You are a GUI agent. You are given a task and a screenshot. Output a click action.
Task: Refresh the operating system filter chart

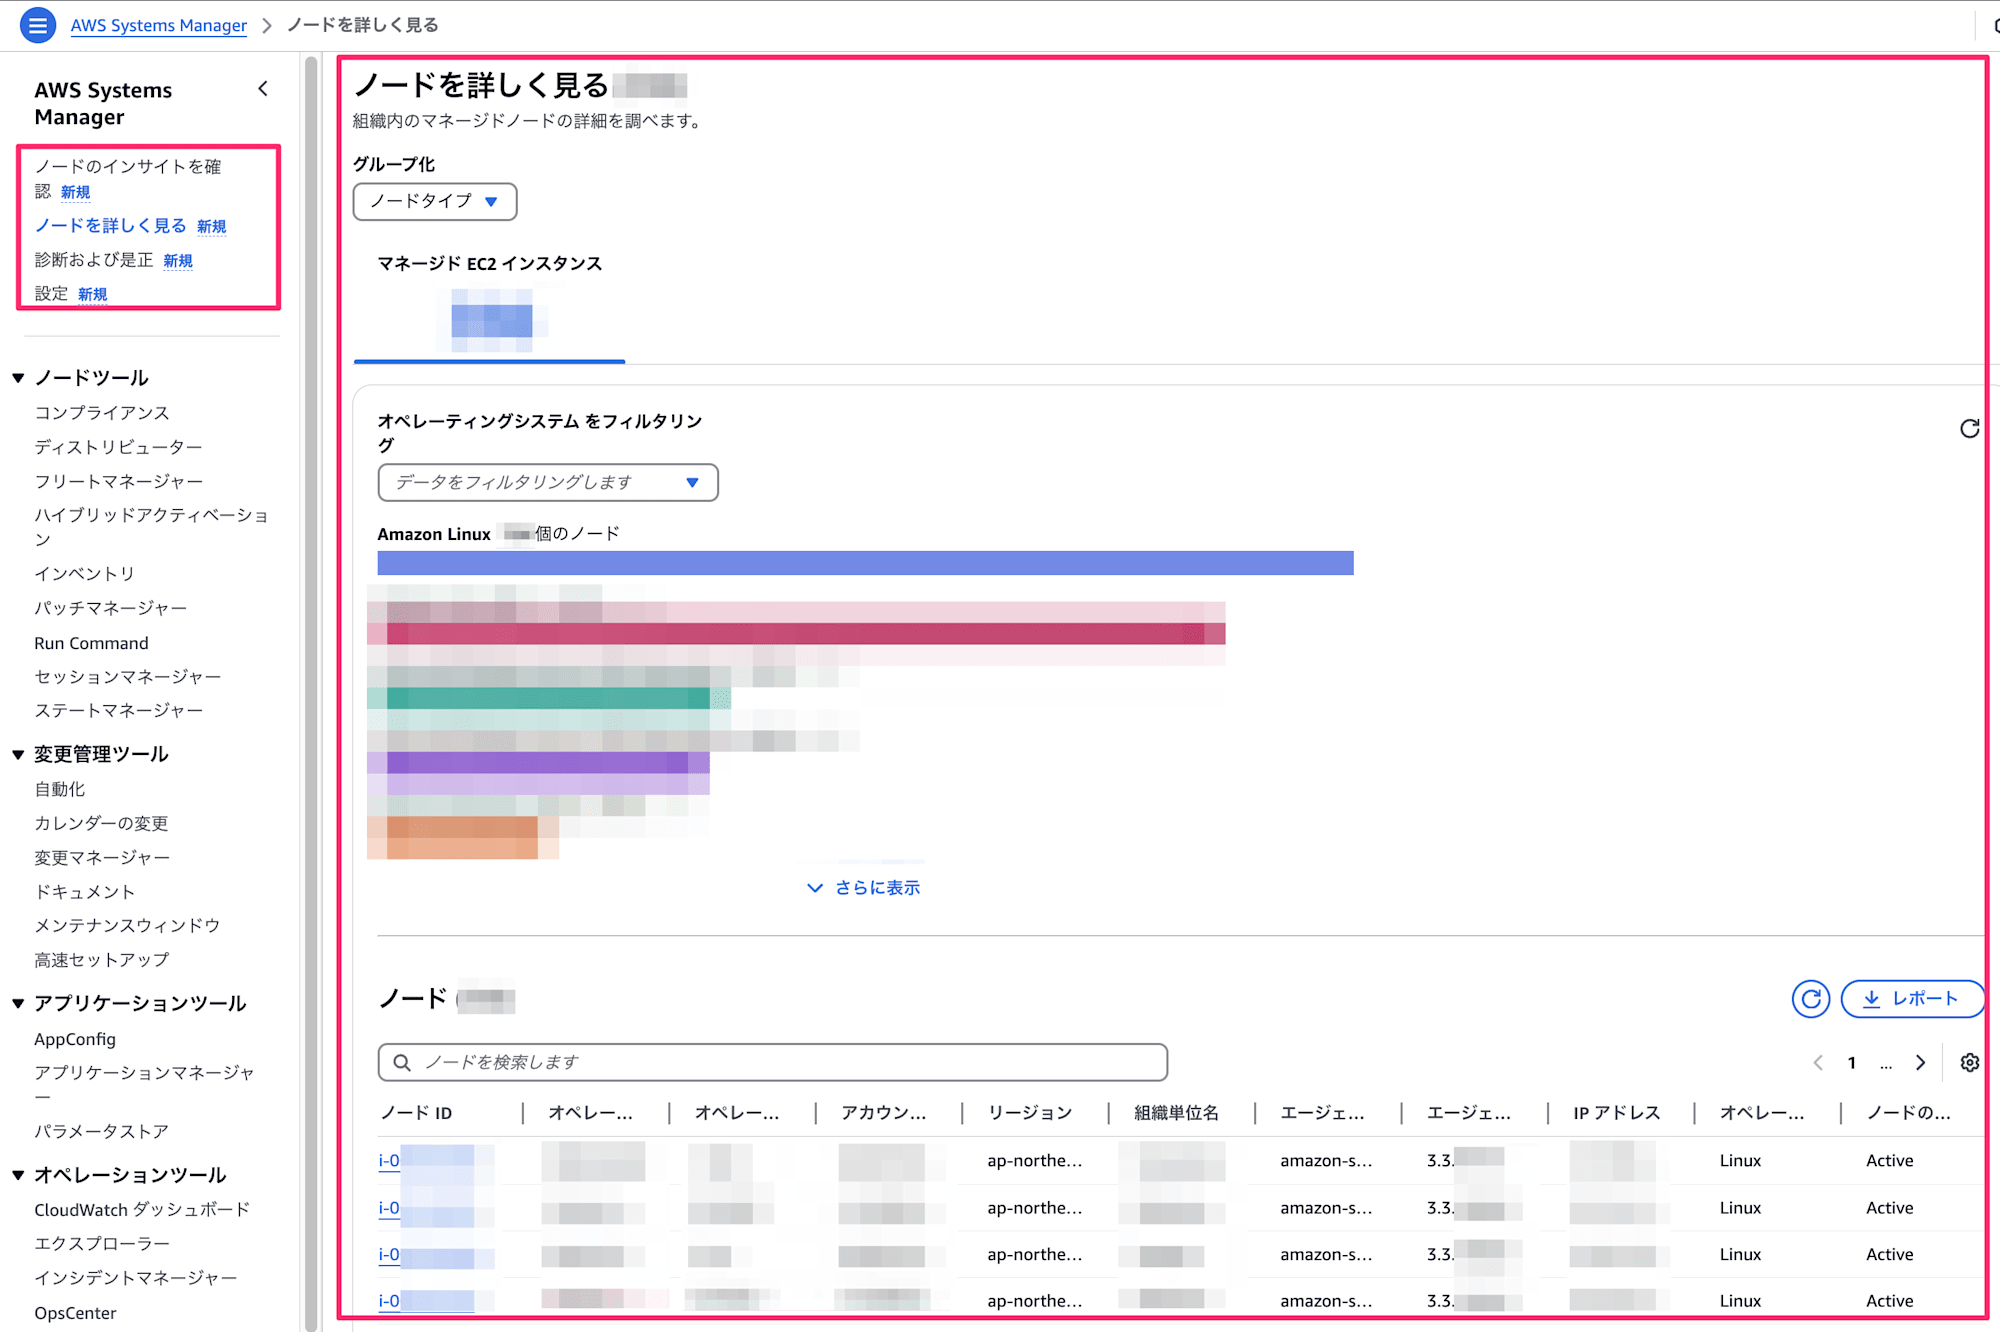tap(1969, 429)
